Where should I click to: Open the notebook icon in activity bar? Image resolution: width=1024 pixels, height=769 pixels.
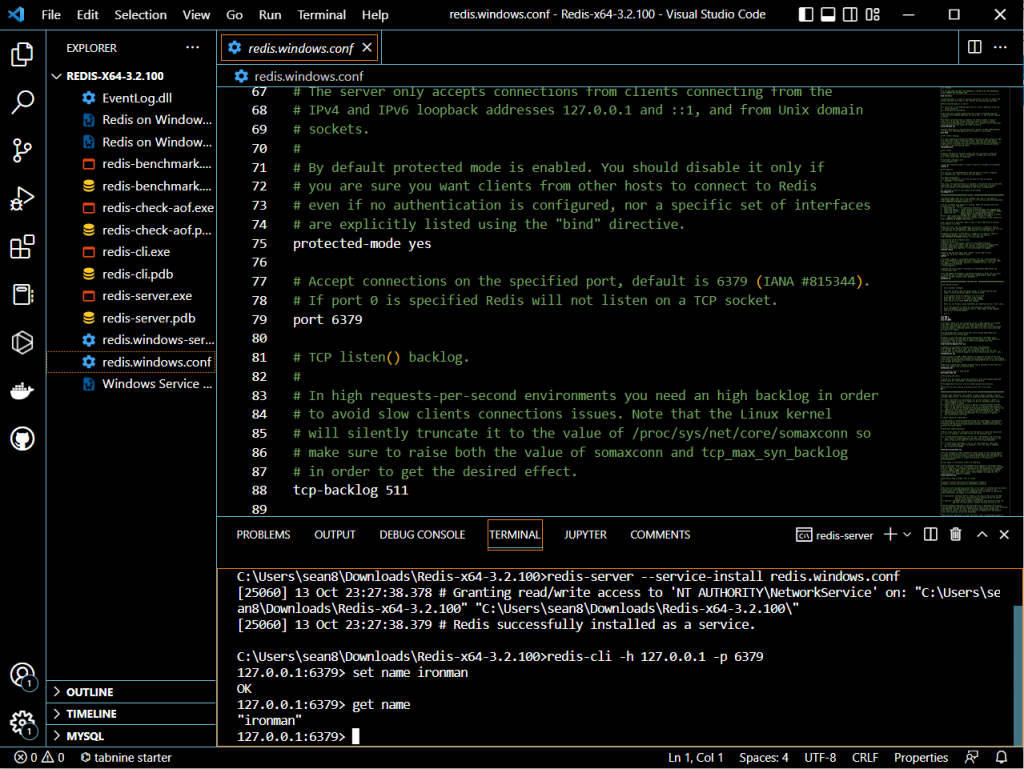pyautogui.click(x=22, y=294)
